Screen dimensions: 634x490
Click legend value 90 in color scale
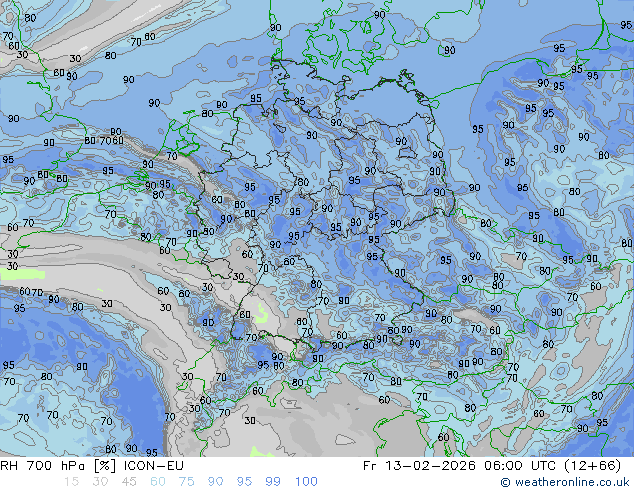[x=215, y=482]
